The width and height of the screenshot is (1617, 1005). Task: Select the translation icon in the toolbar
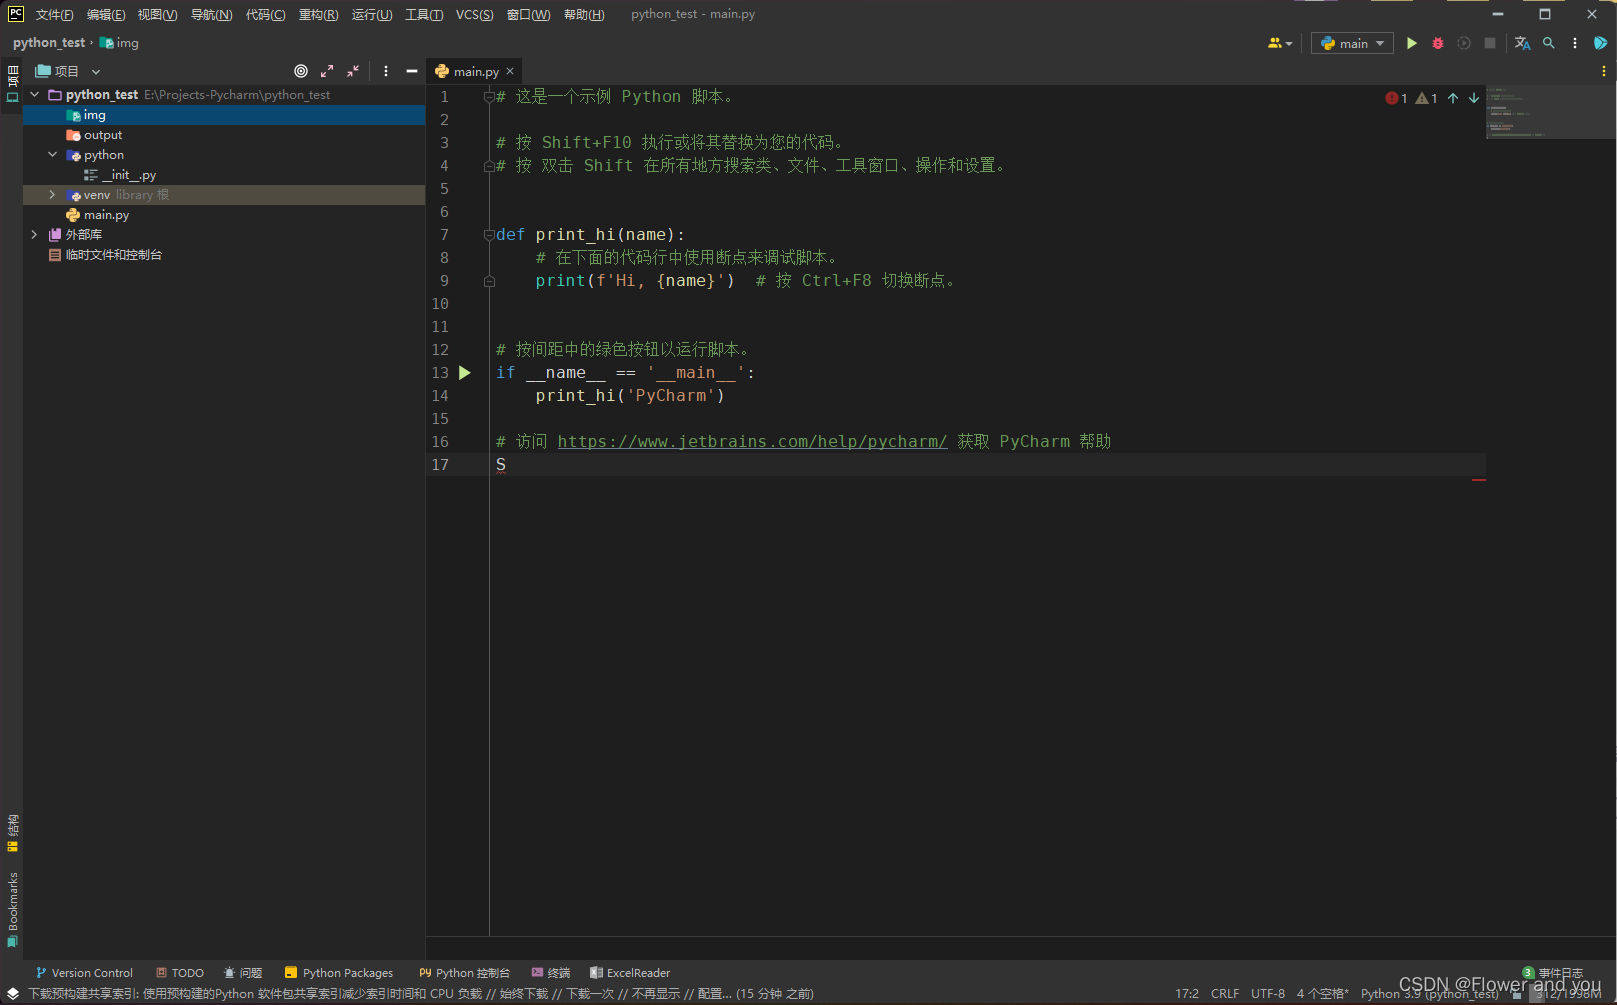pyautogui.click(x=1522, y=43)
